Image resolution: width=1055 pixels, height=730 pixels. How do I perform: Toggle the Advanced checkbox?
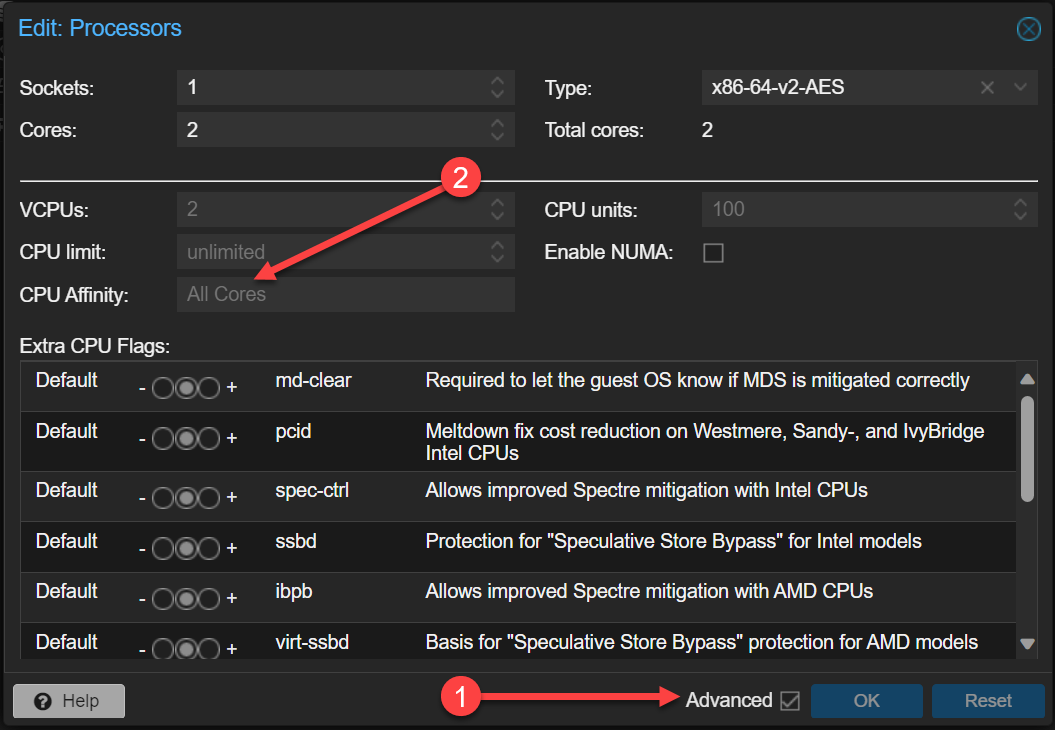(x=790, y=701)
